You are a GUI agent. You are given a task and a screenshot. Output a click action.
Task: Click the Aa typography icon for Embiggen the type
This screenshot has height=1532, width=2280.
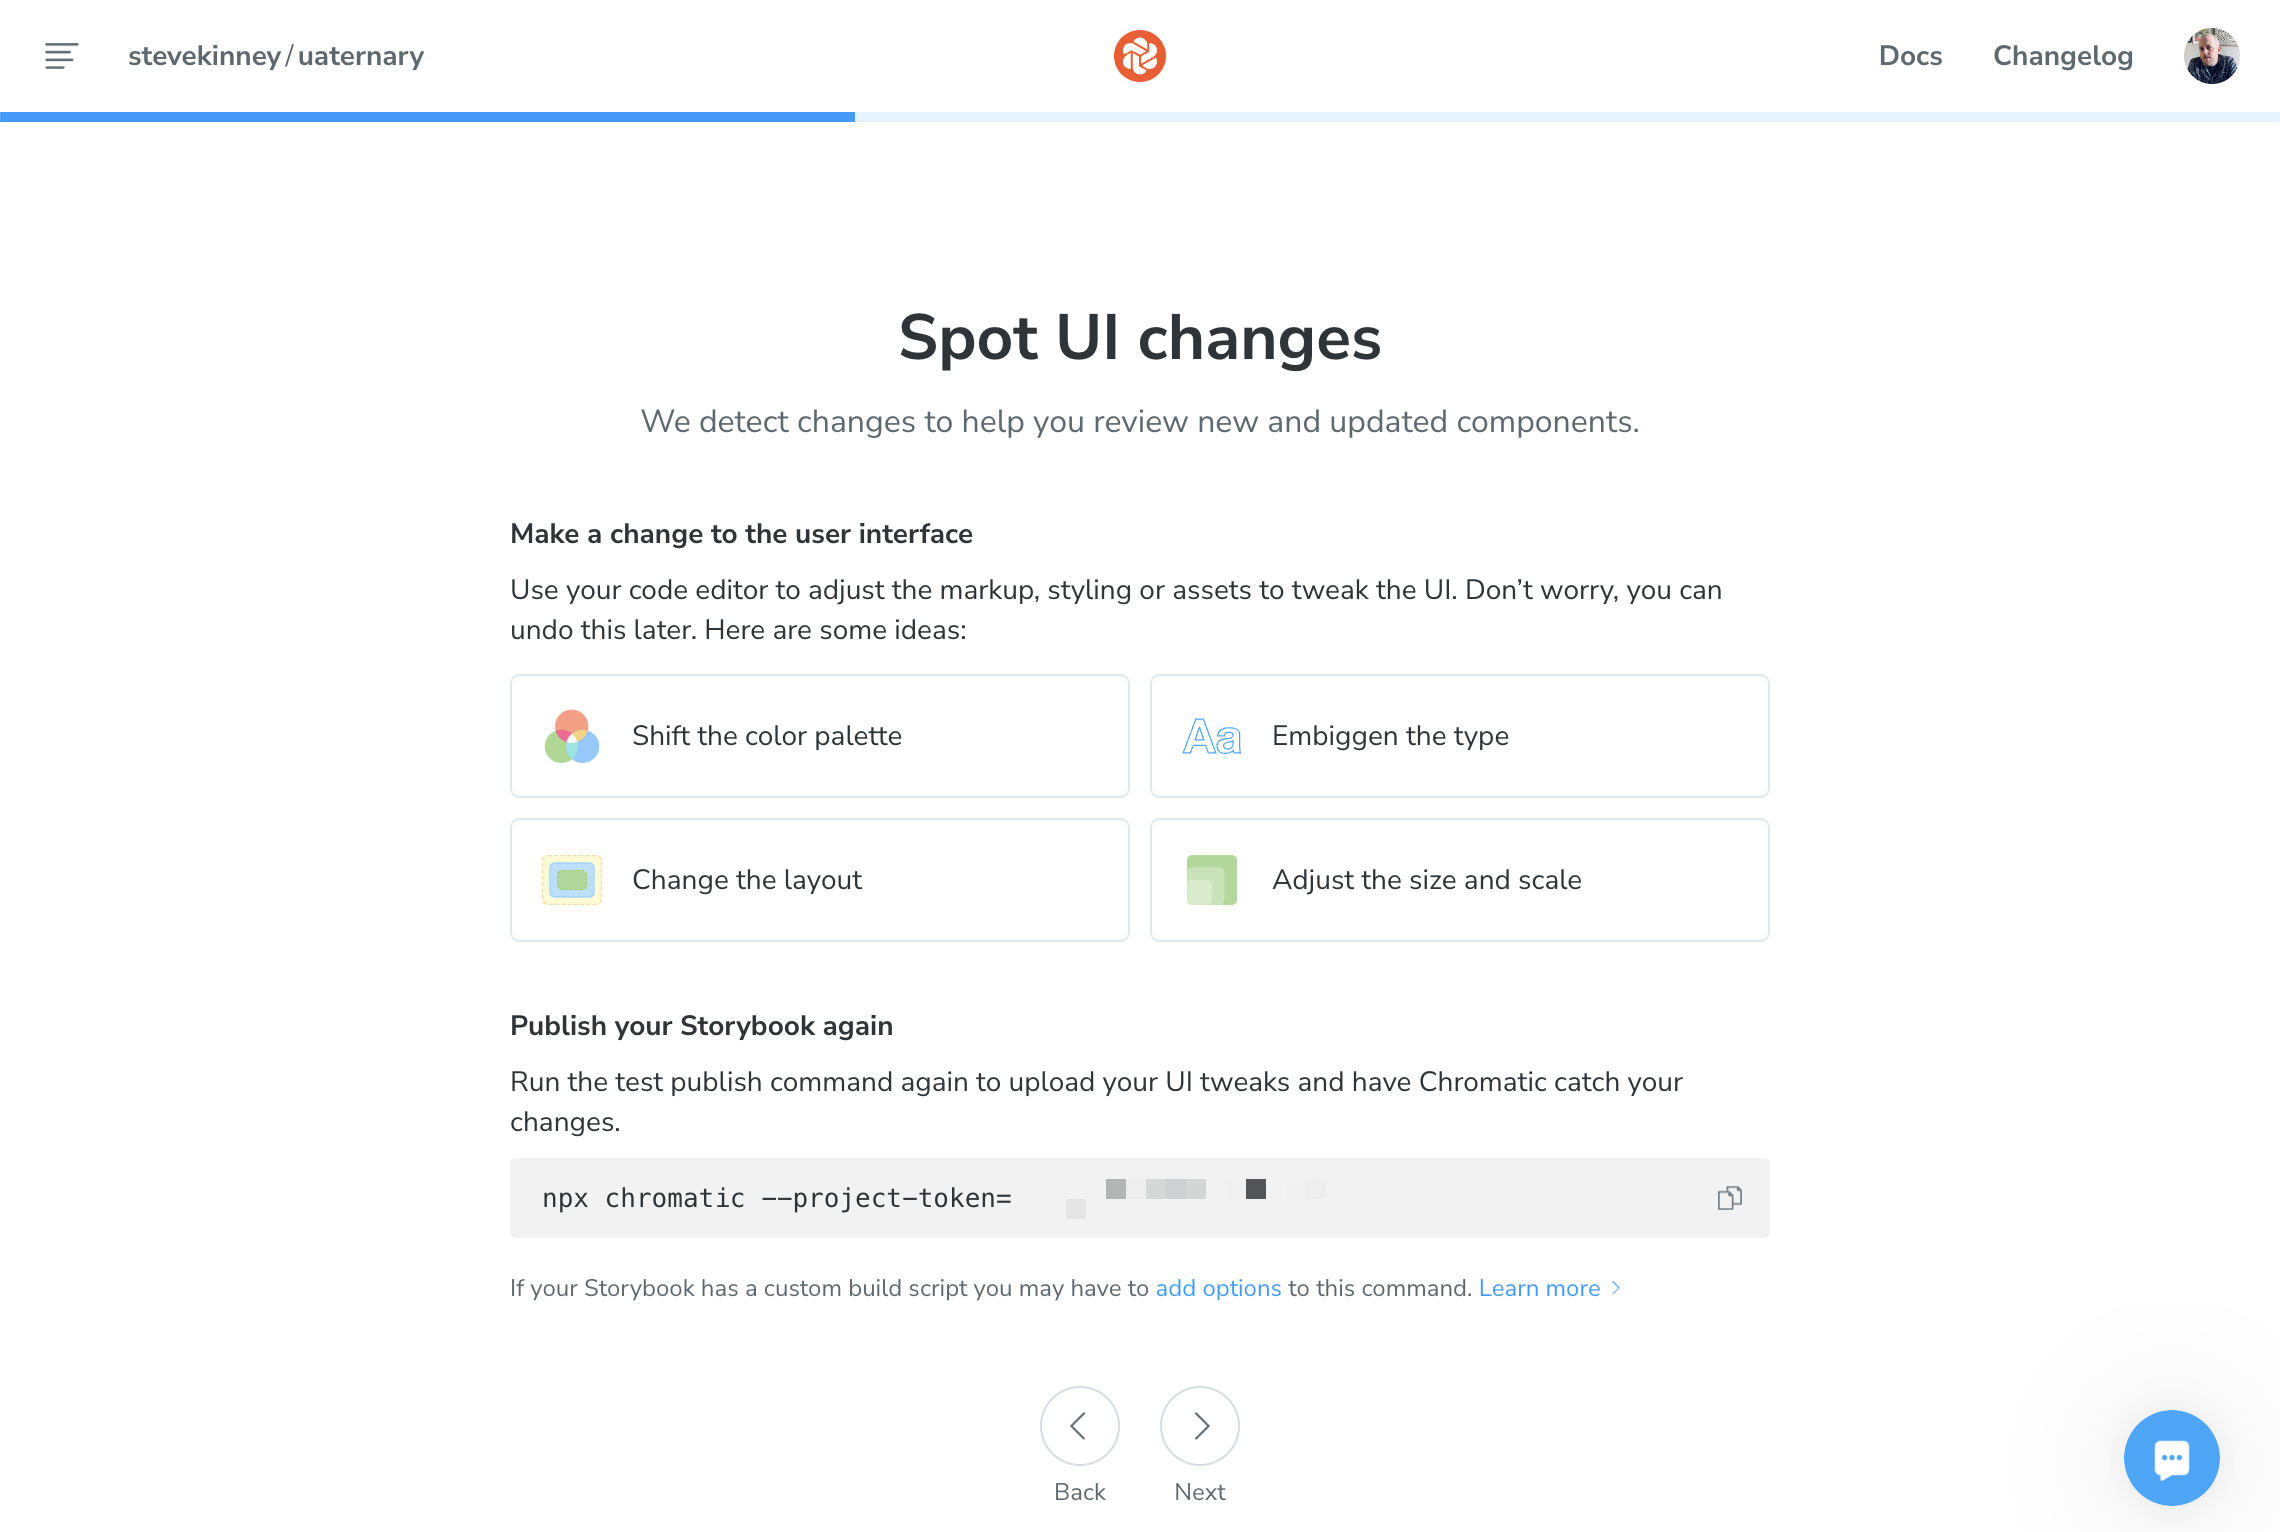[1211, 737]
